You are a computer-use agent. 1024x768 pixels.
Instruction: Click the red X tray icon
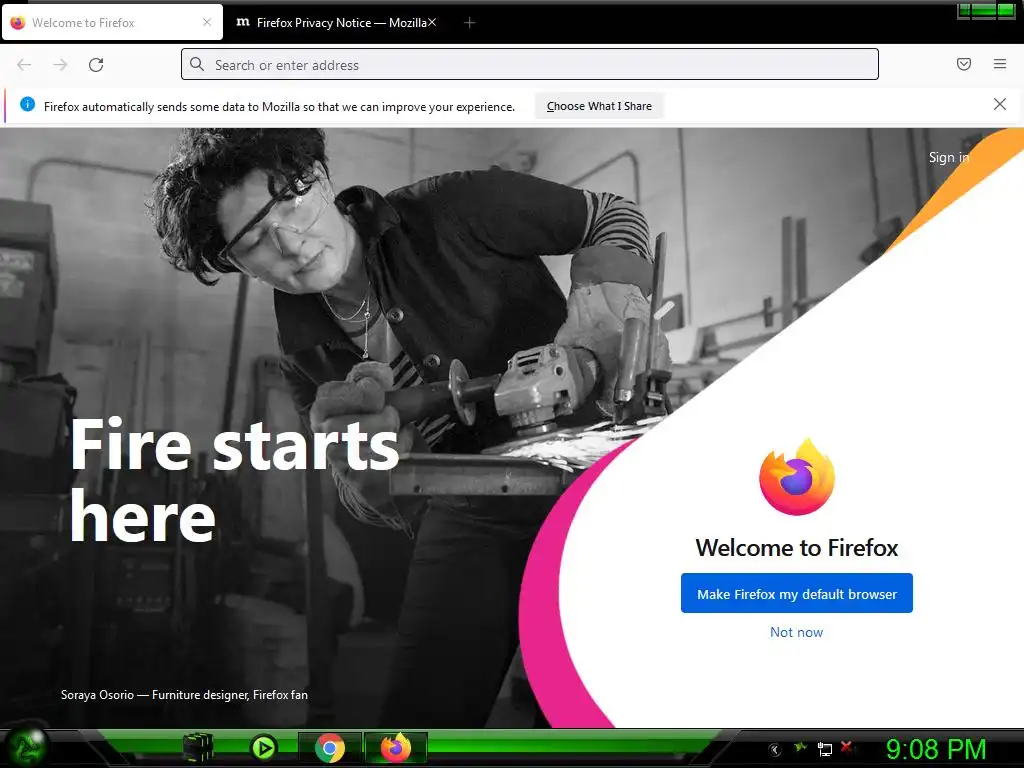pos(848,746)
